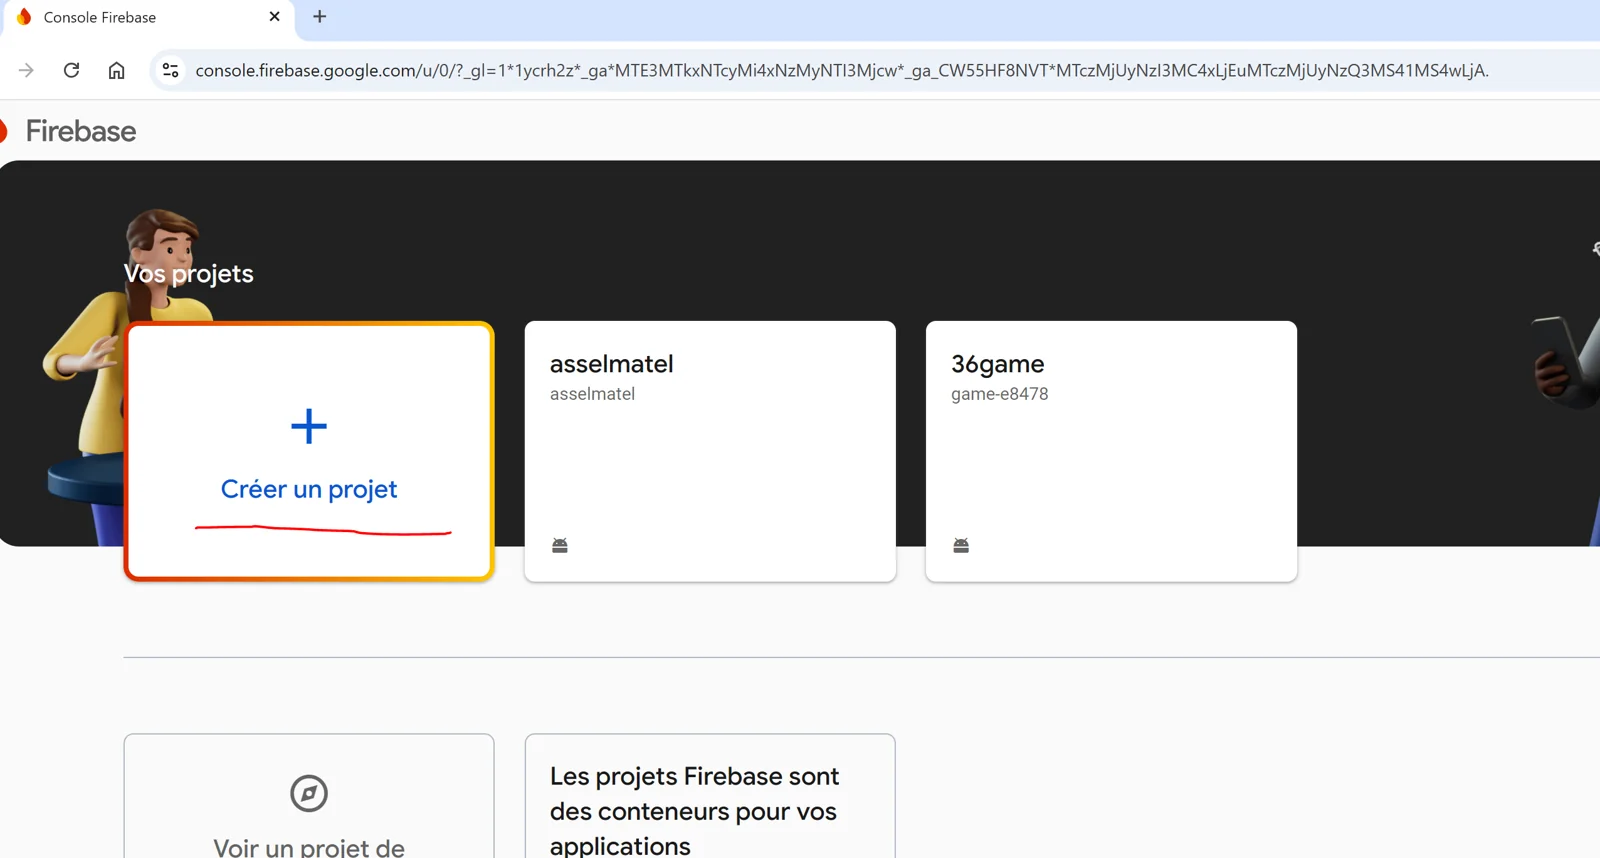Click the Firebase flame favicon on tab
This screenshot has height=858, width=1600.
click(24, 17)
